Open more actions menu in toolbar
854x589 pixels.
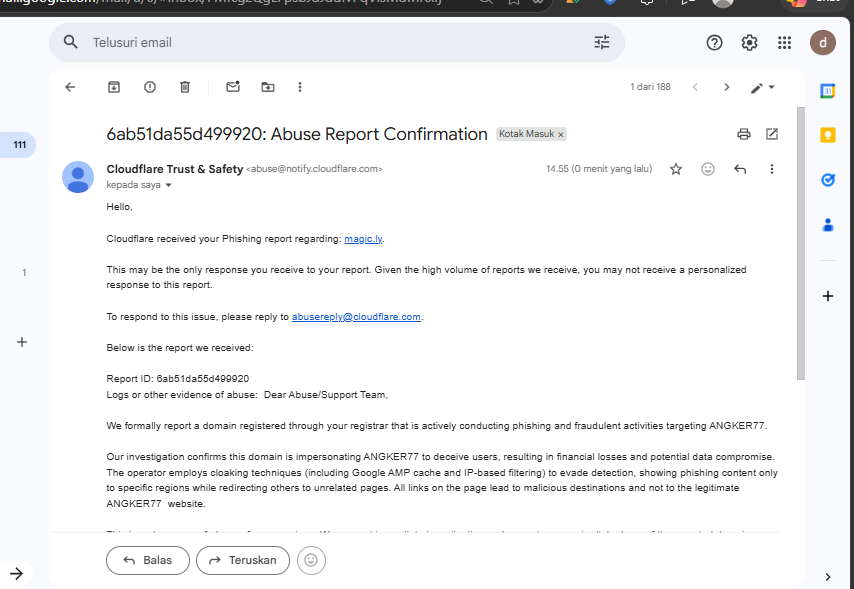(300, 87)
